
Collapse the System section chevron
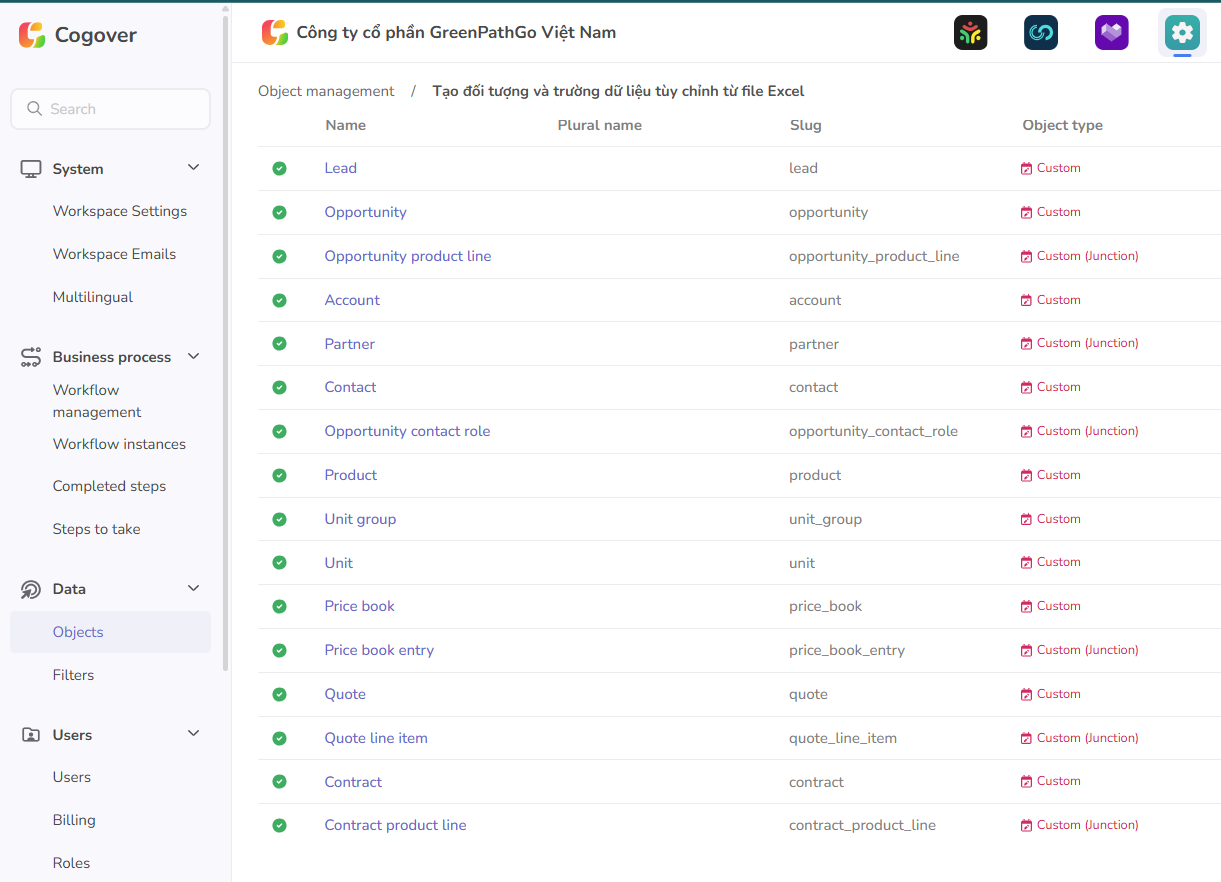point(194,168)
